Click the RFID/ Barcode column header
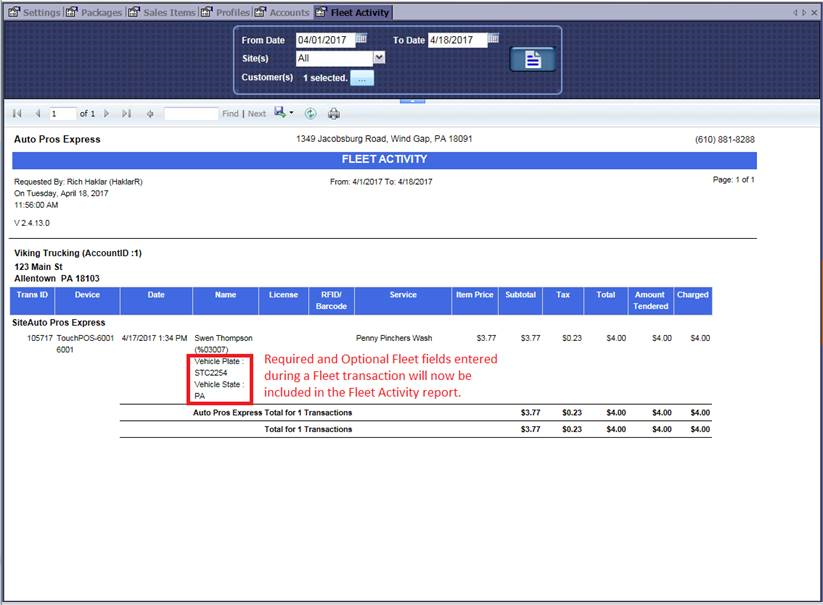The width and height of the screenshot is (823, 605). pyautogui.click(x=331, y=301)
